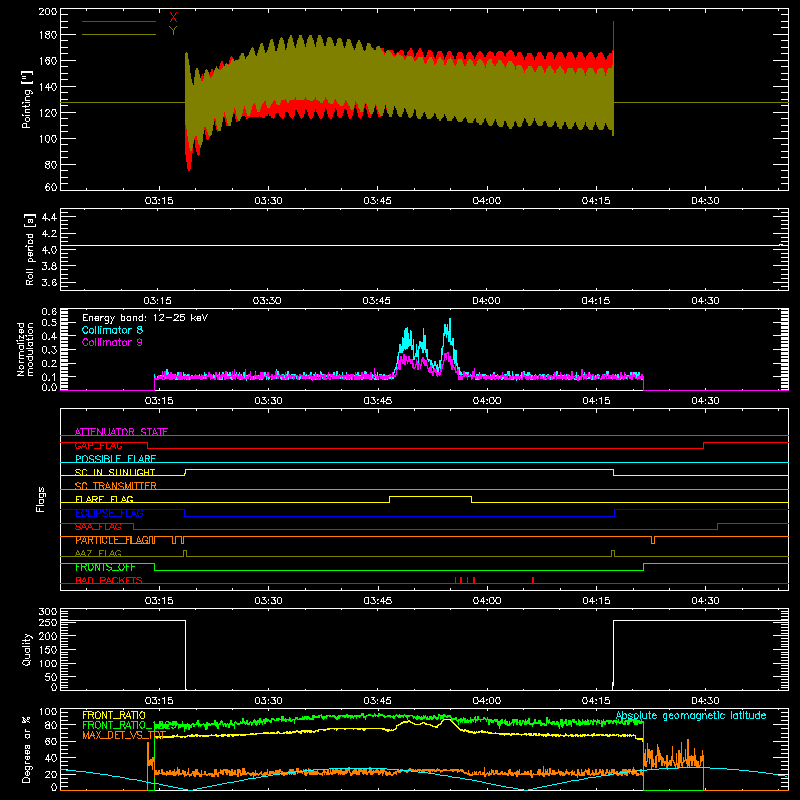800x800 pixels.
Task: Click the 'Quality' vertical axis title
Action: pyautogui.click(x=27, y=649)
